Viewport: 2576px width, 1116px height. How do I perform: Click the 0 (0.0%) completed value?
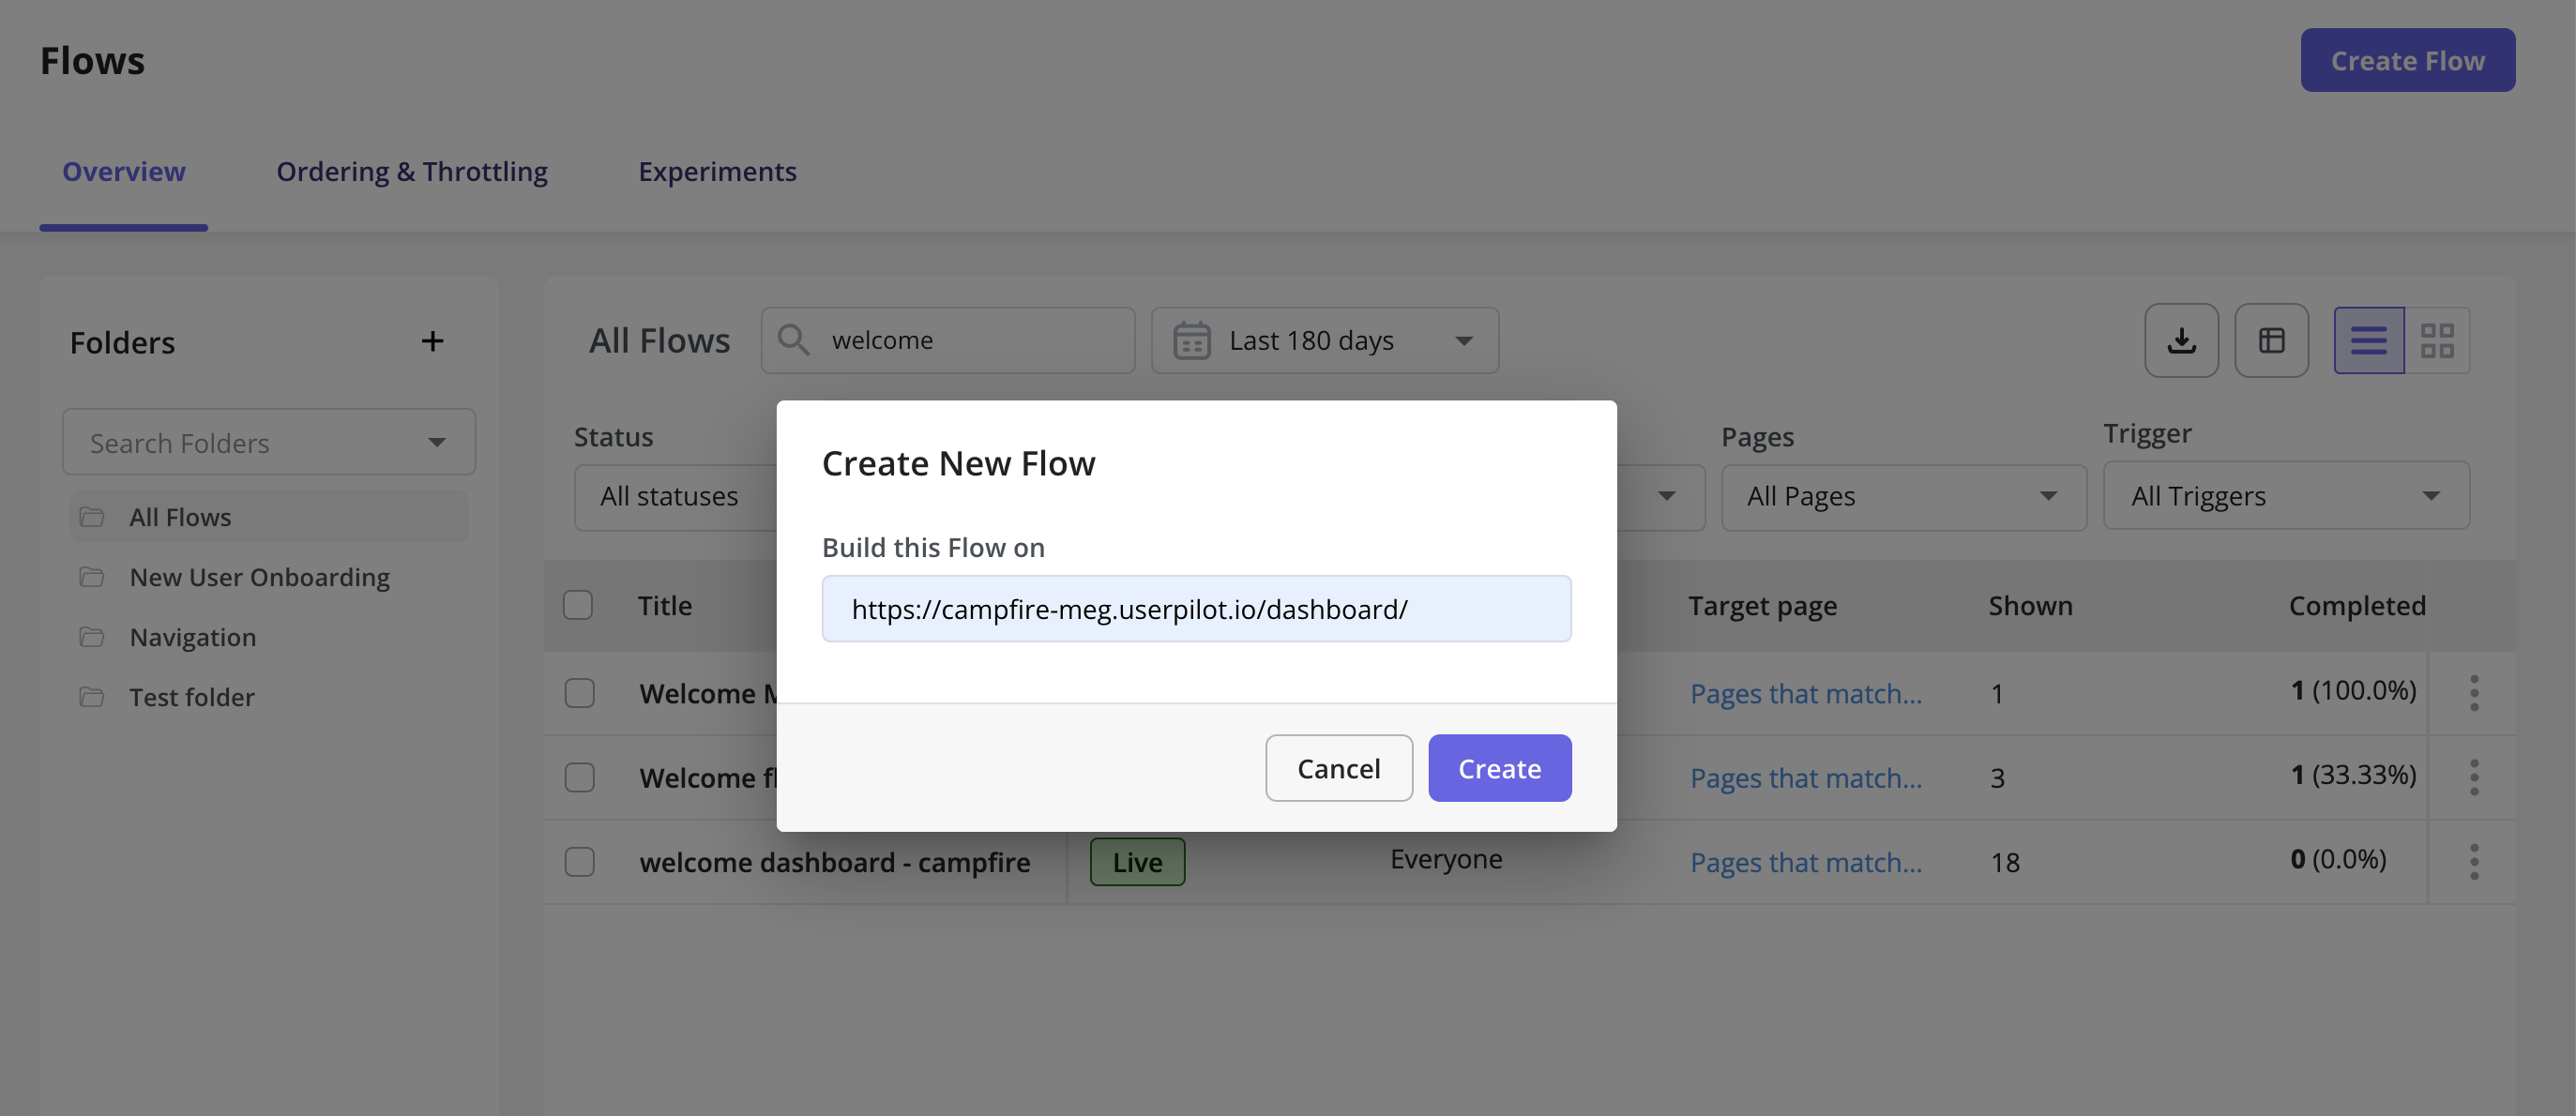click(2338, 859)
